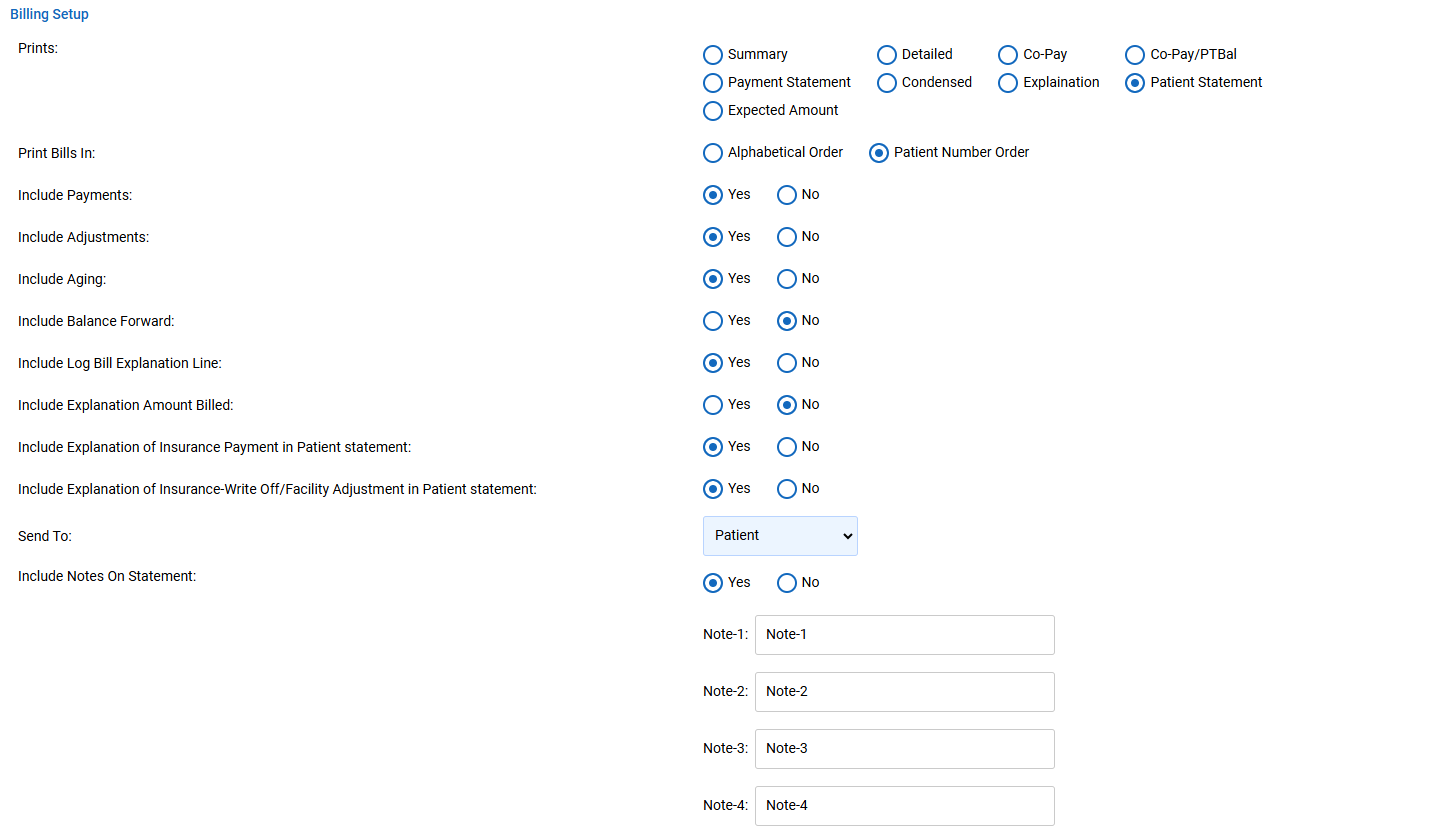Pick the Condensed print option
1441x832 pixels.
[887, 83]
